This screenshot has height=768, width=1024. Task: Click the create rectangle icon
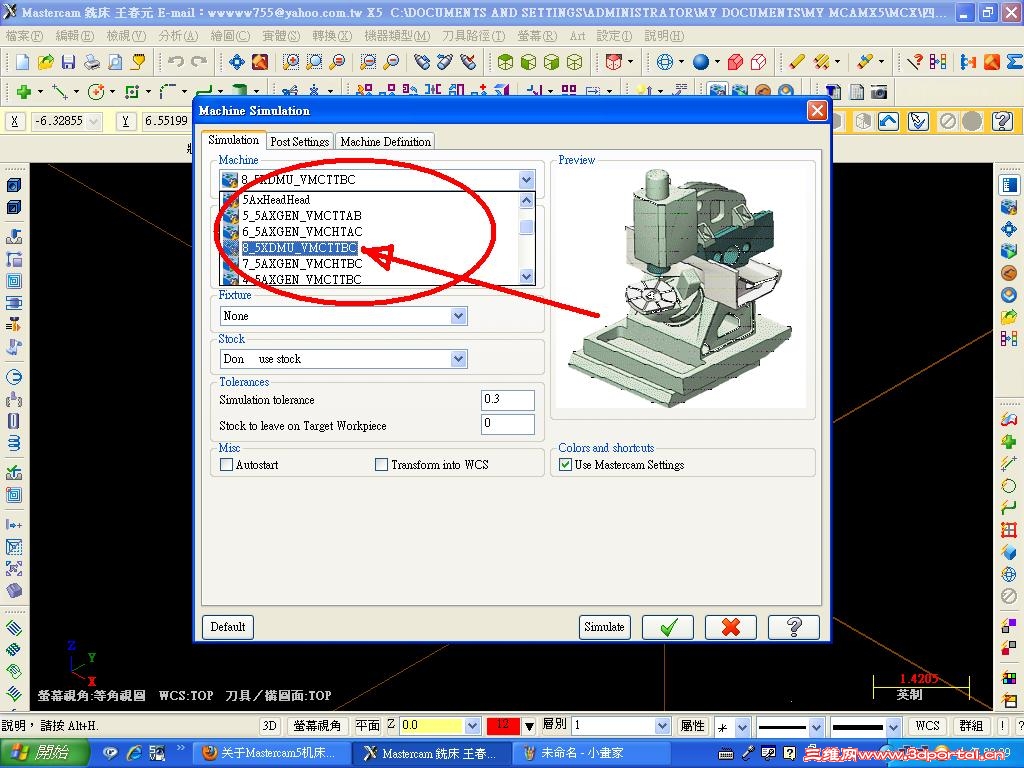tap(132, 92)
